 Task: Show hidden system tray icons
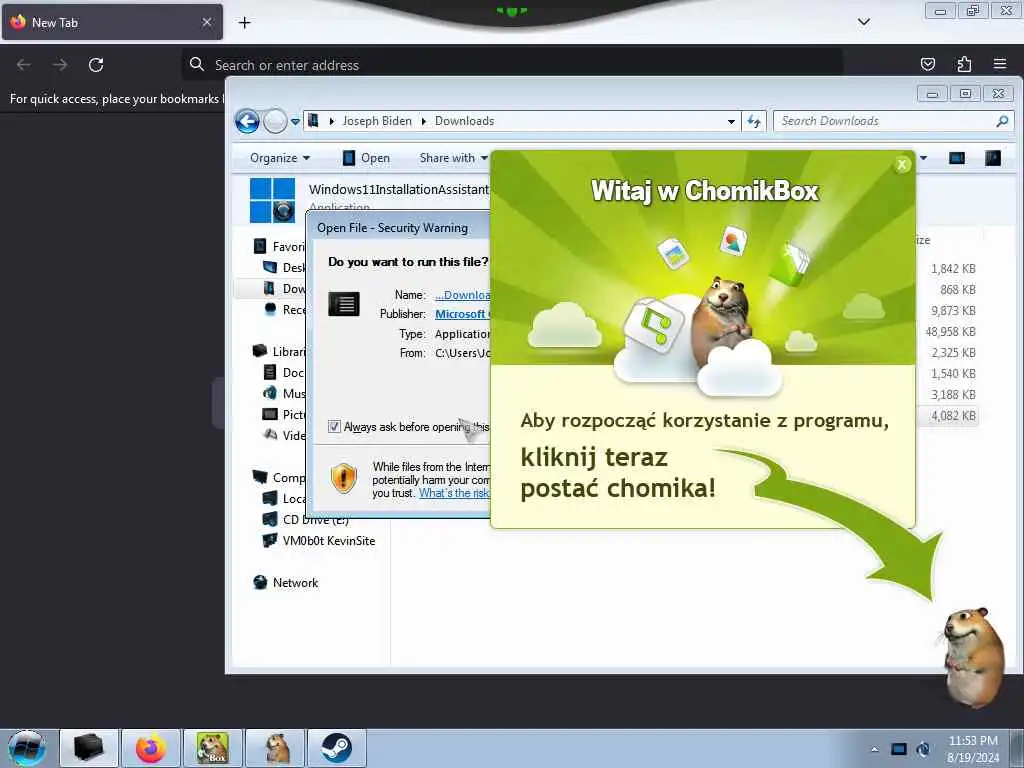(x=874, y=749)
